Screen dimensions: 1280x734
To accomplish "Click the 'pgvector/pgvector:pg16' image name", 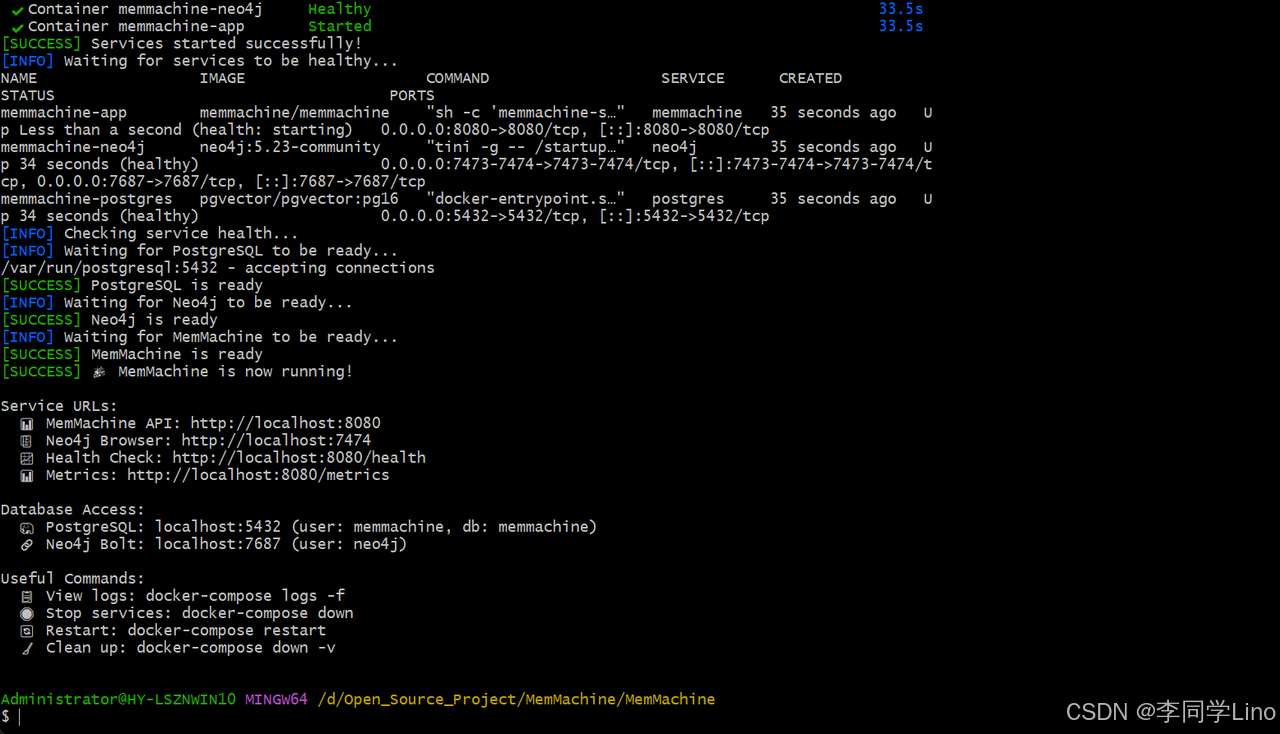I will pyautogui.click(x=299, y=199).
